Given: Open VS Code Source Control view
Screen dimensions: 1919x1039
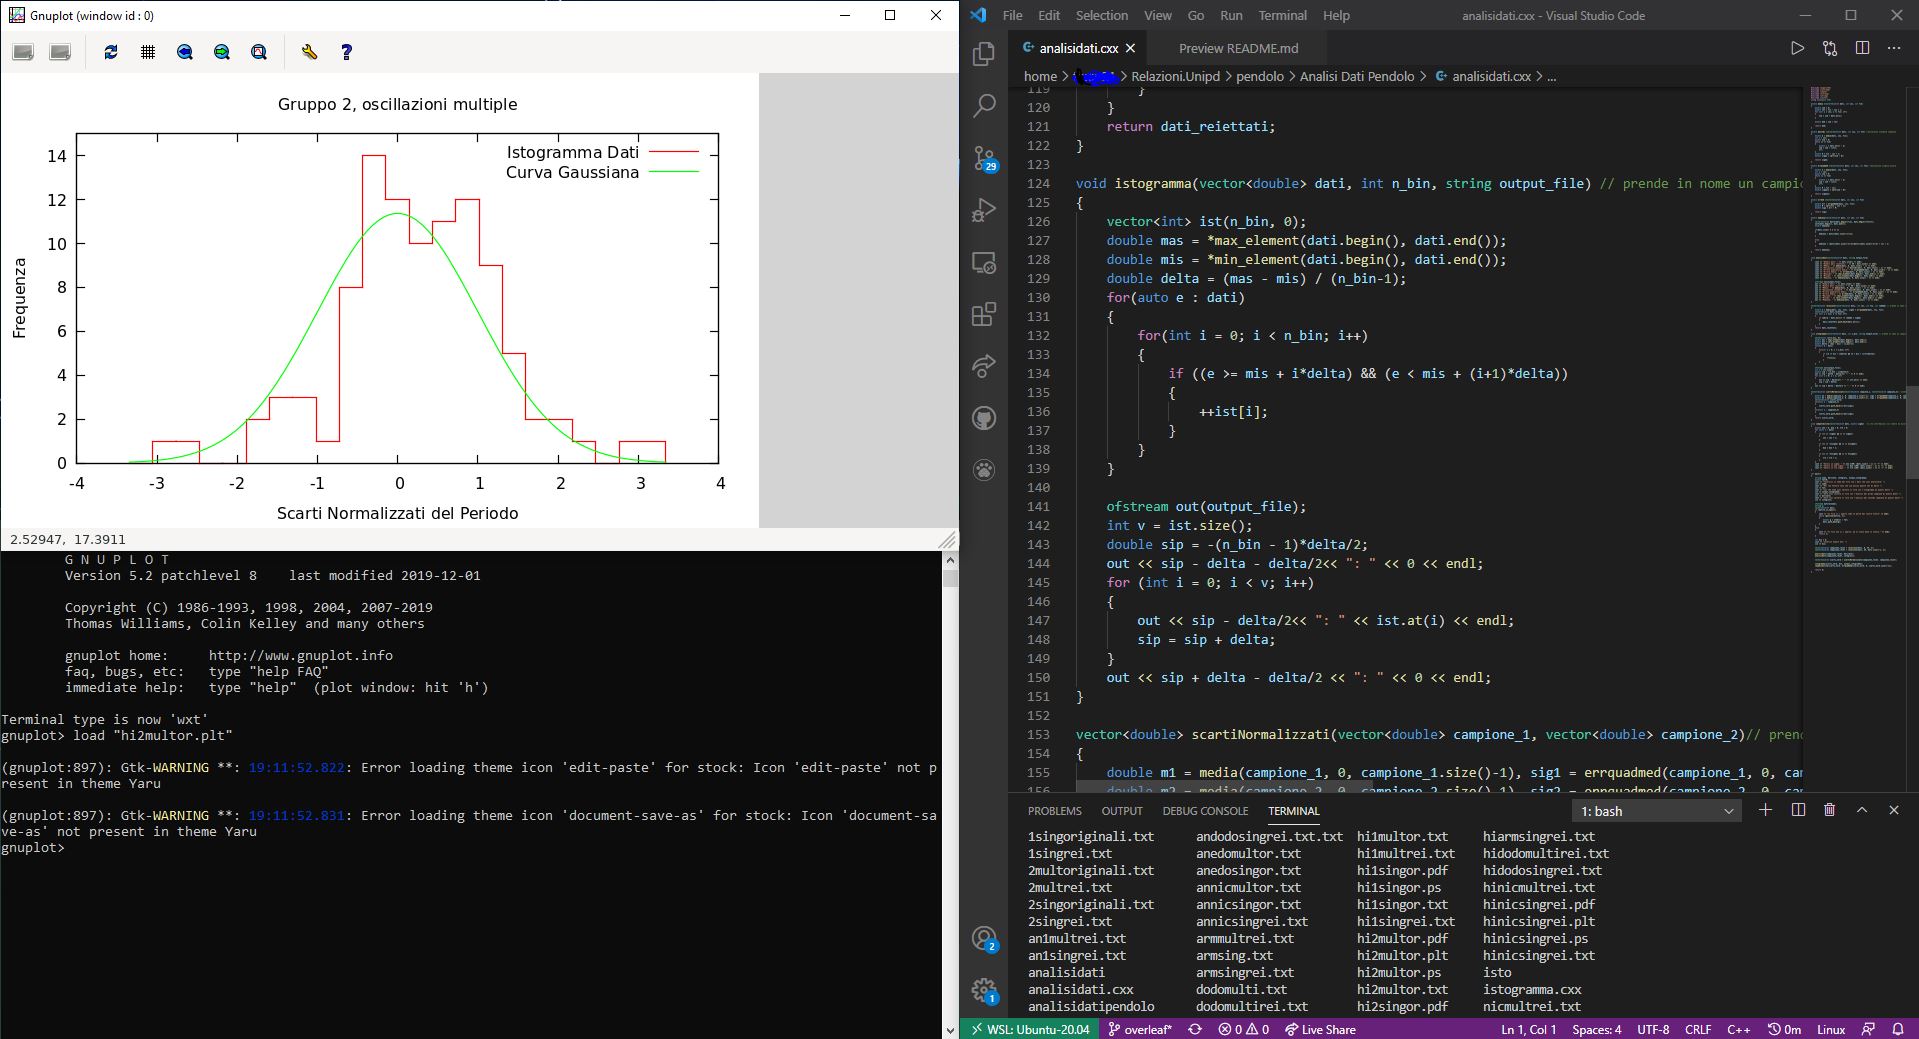Looking at the screenshot, I should (984, 158).
